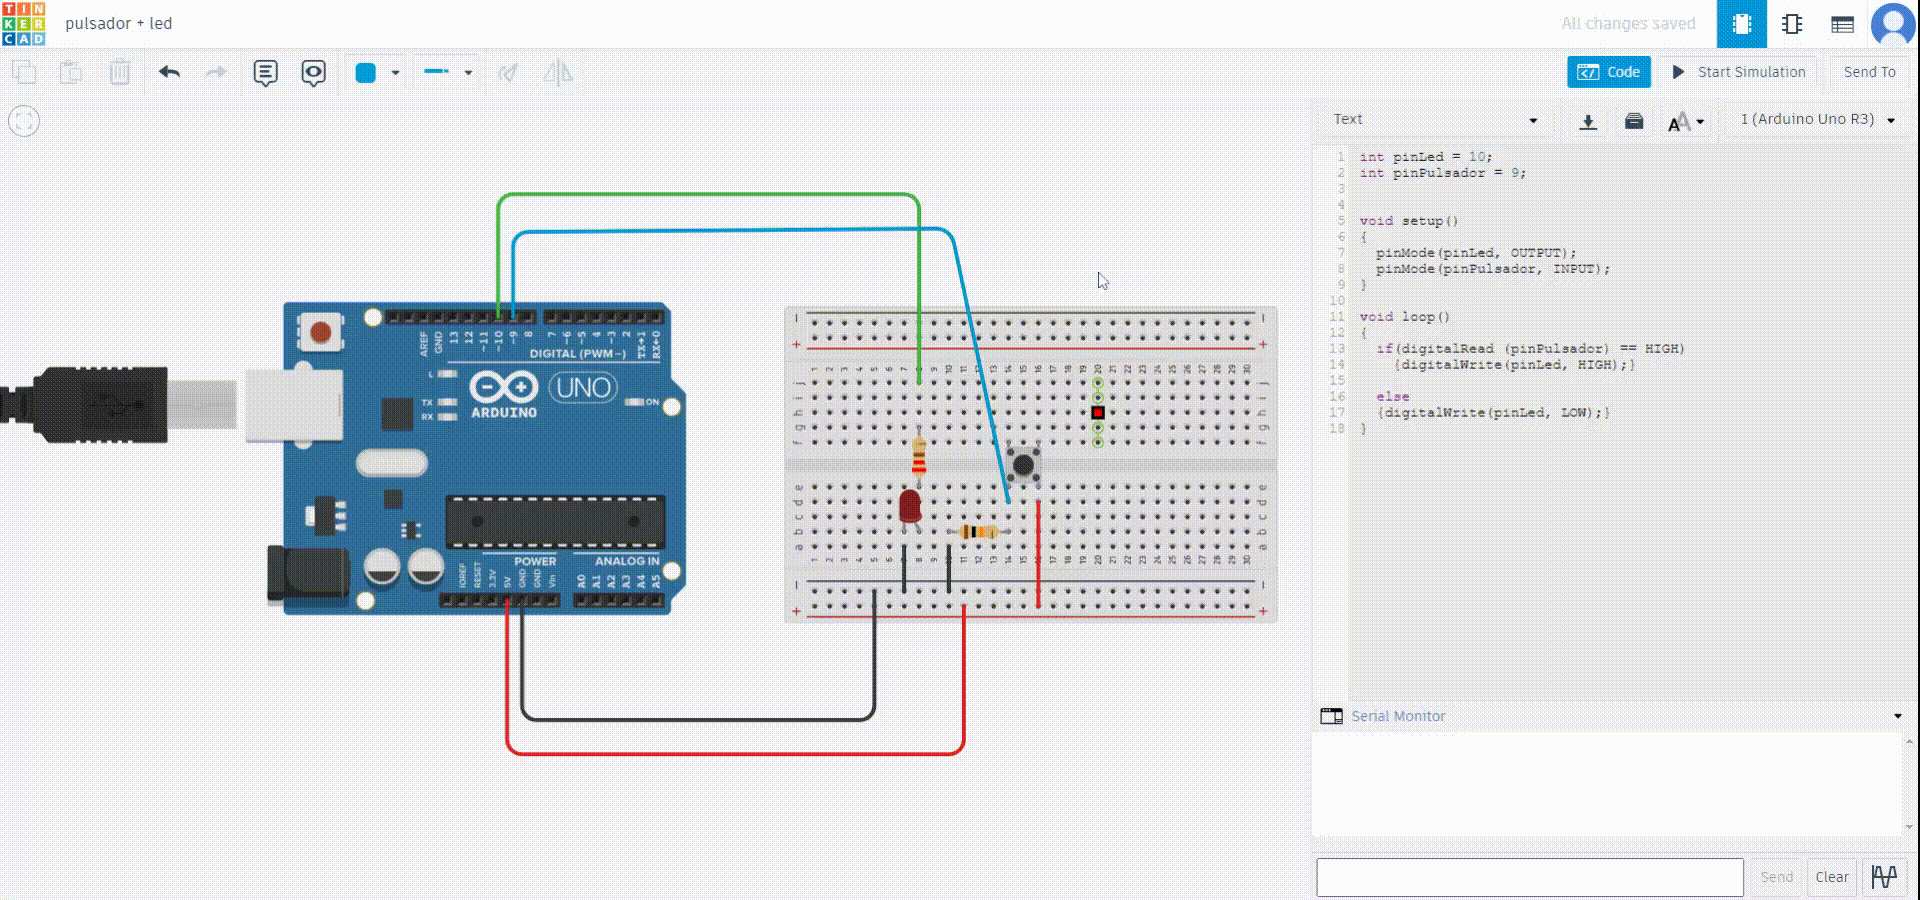Select the long red power wire
Screen dimensions: 1920x900
point(735,752)
